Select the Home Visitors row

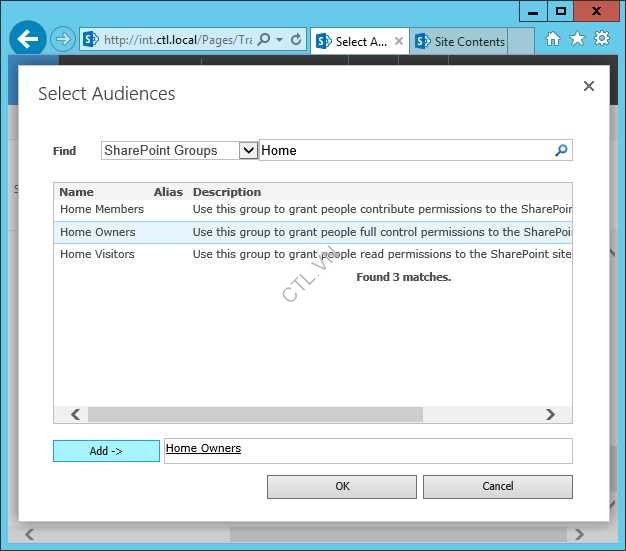pos(97,254)
